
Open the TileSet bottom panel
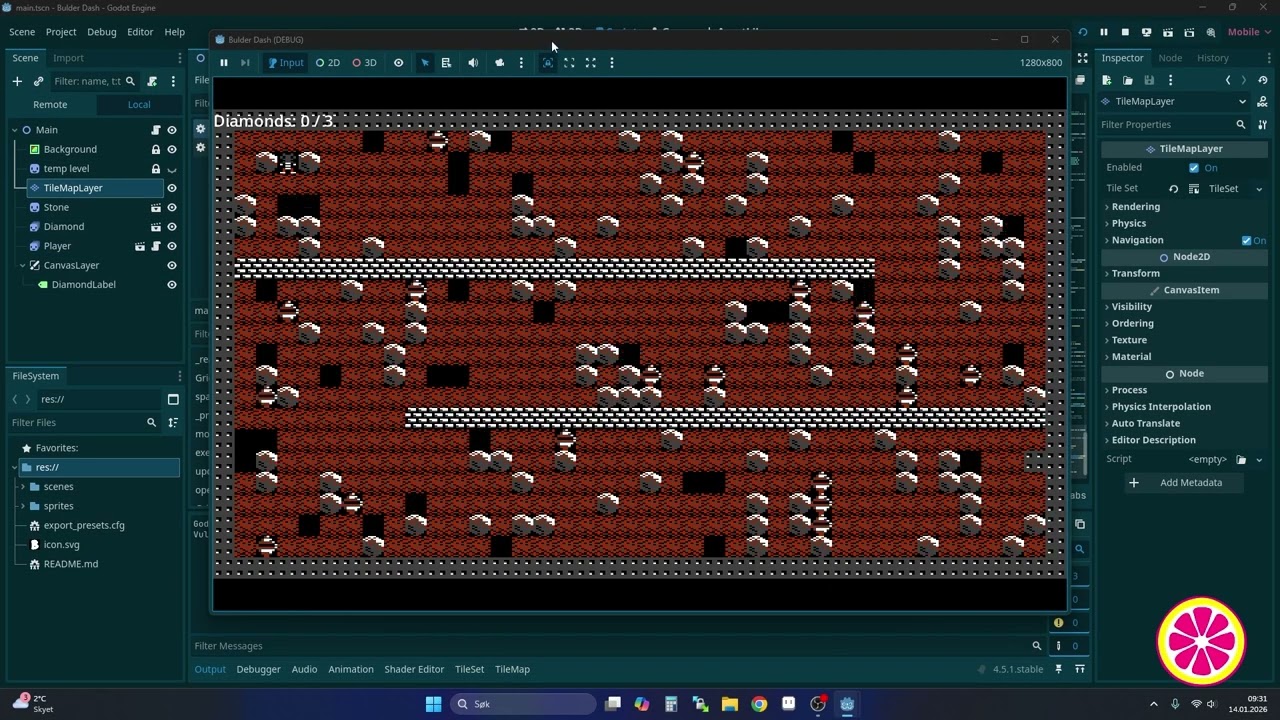469,669
